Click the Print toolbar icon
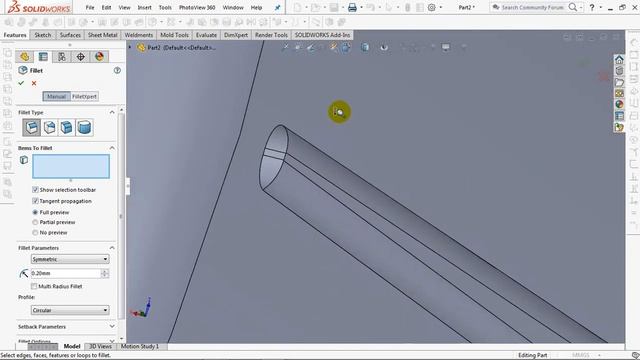Image resolution: width=640 pixels, height=360 pixels. point(352,7)
